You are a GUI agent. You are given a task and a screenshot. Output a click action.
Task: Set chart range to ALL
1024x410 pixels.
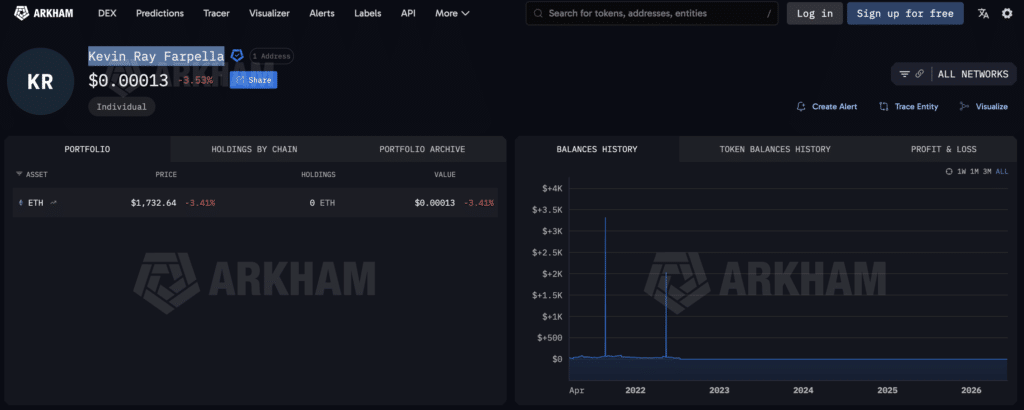click(1002, 172)
